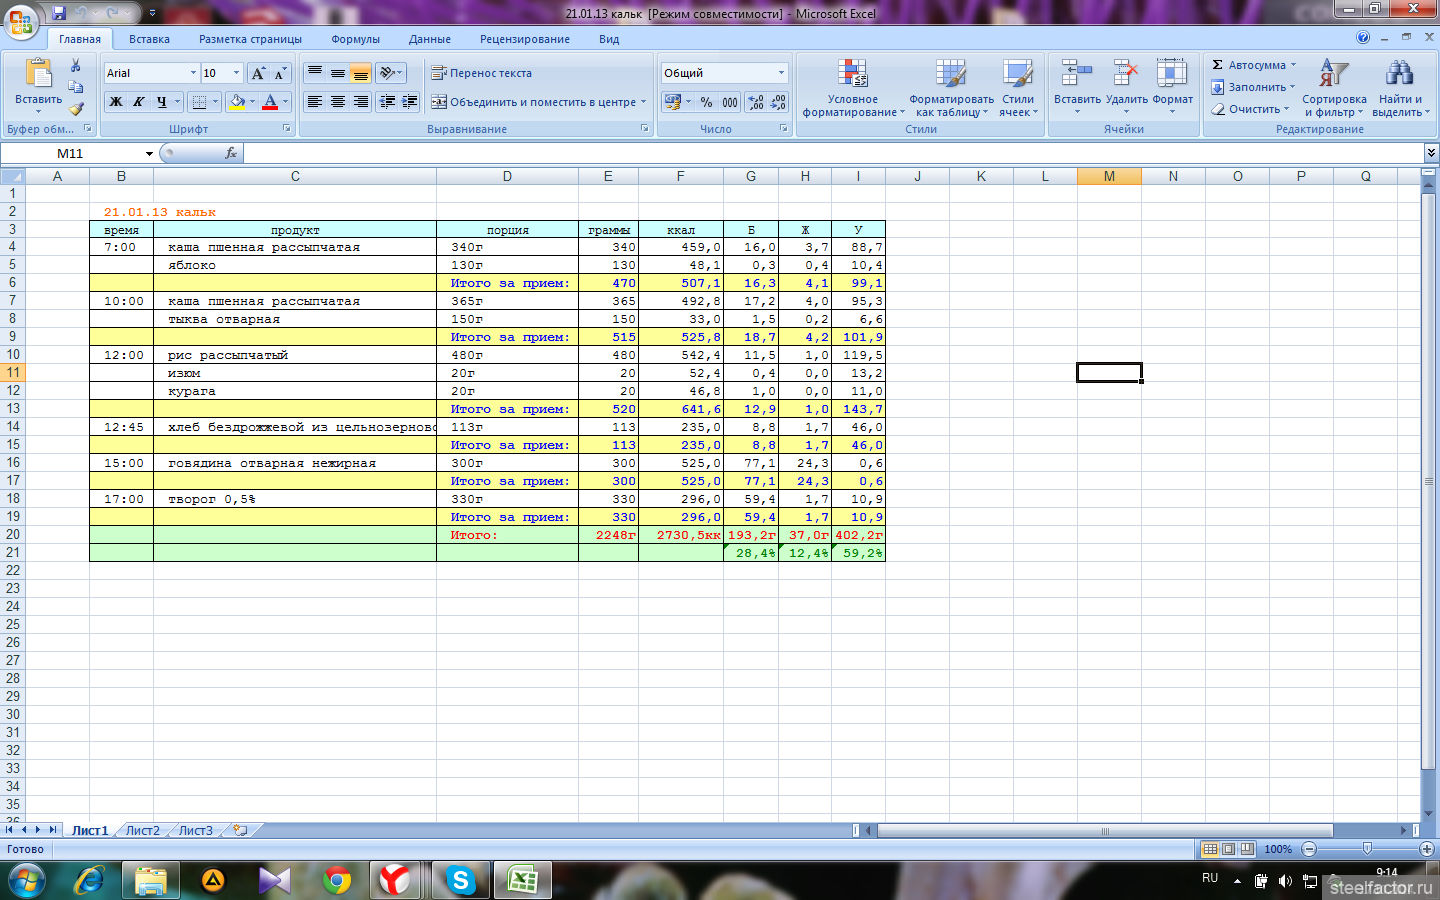
Task: Apply red font color A
Action: click(270, 102)
